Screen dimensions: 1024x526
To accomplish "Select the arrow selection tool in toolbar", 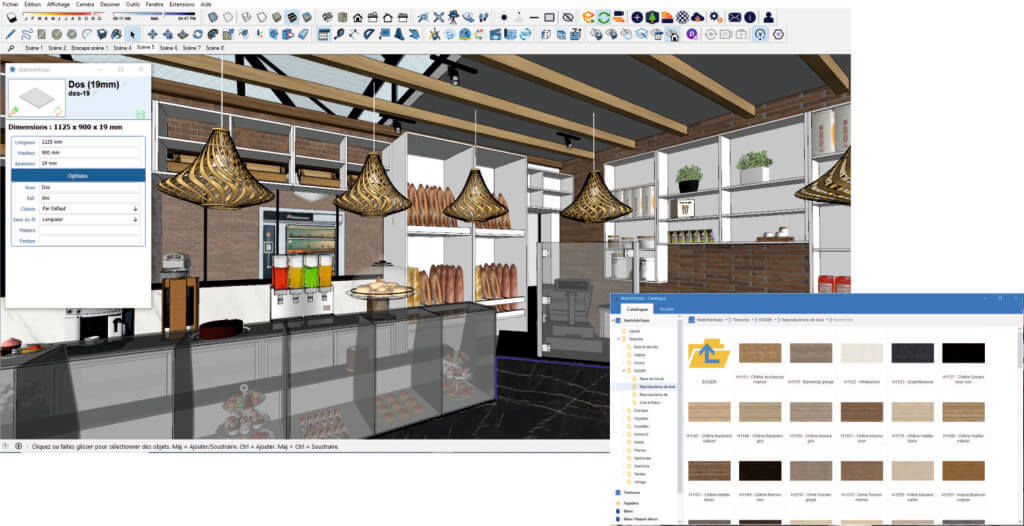I will [x=132, y=34].
